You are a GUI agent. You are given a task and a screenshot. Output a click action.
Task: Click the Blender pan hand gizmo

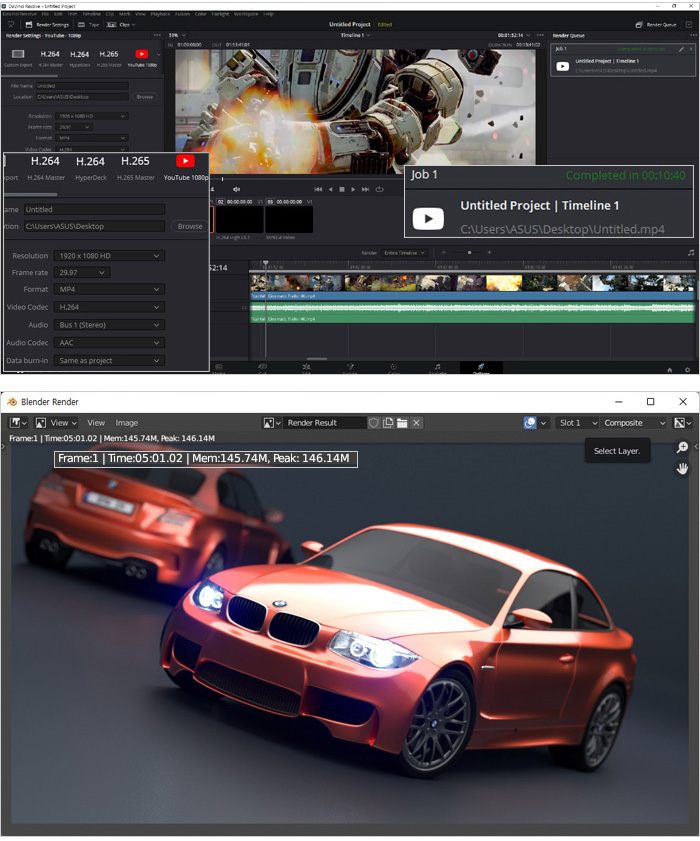click(x=682, y=469)
